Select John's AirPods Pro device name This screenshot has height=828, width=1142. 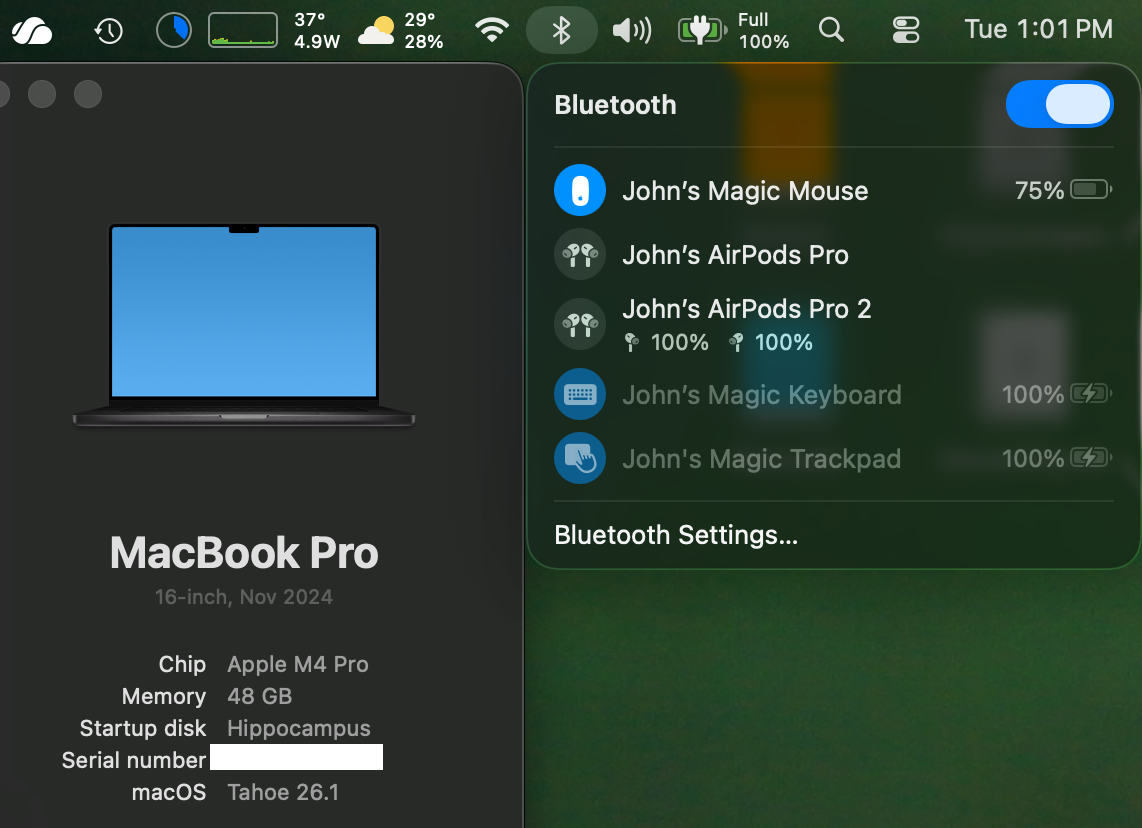(735, 255)
